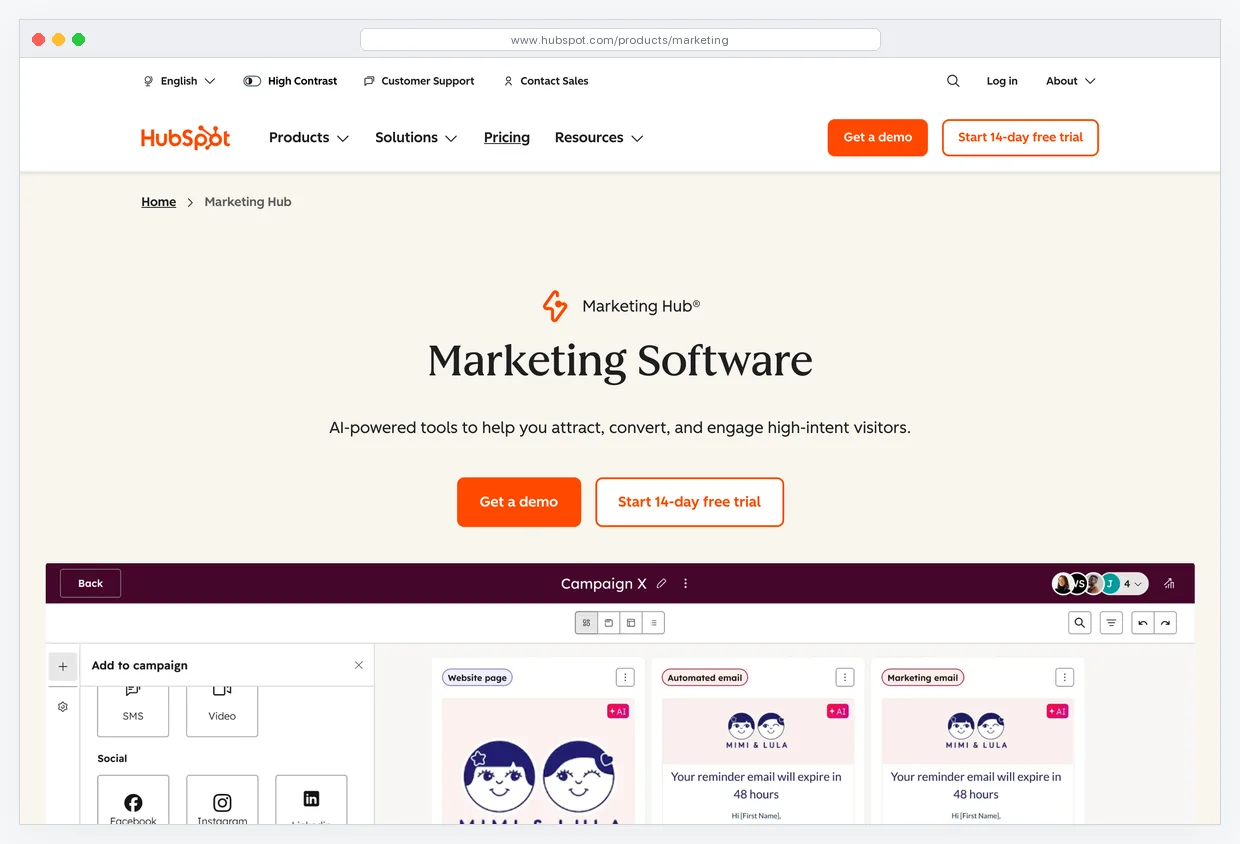Open Customer Support link
The image size is (1240, 844).
pos(419,81)
